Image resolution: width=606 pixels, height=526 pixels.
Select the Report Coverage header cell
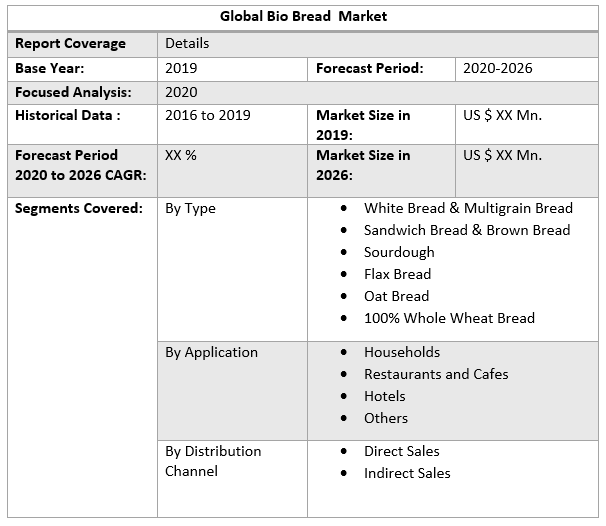coord(70,44)
